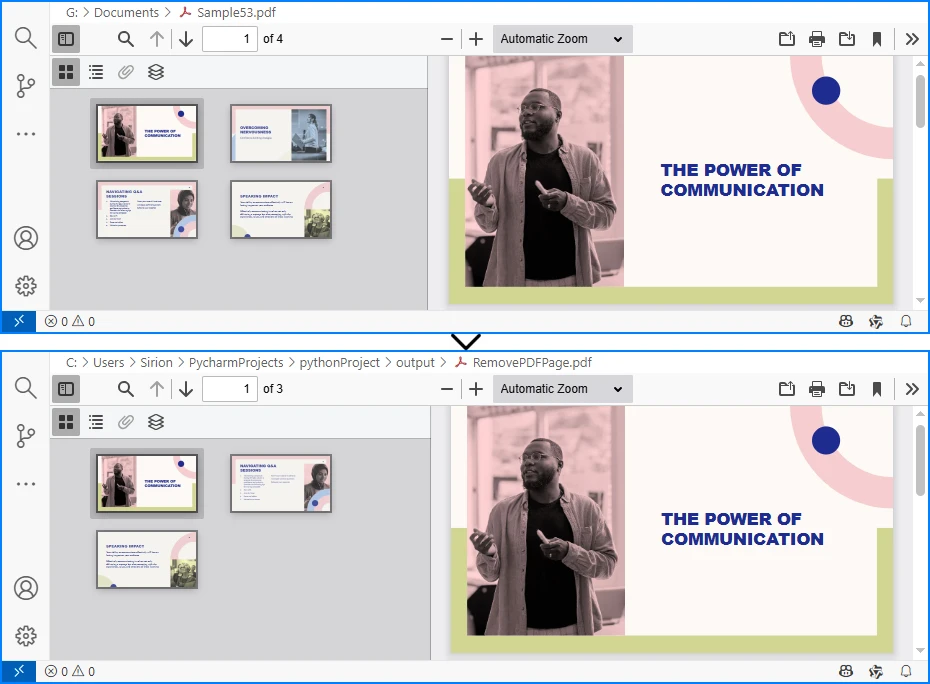The width and height of the screenshot is (930, 684).
Task: Open the layers panel in the PDF sidebar
Action: (x=155, y=71)
